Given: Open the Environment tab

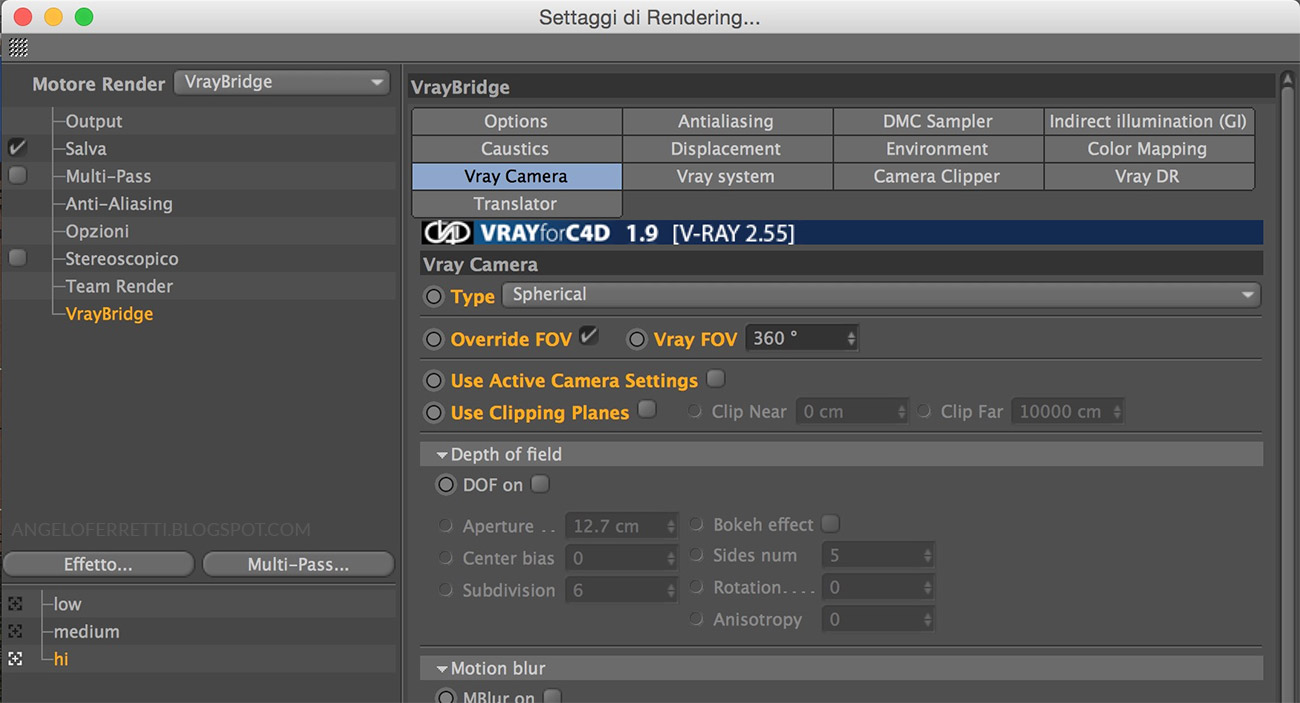Looking at the screenshot, I should (938, 149).
